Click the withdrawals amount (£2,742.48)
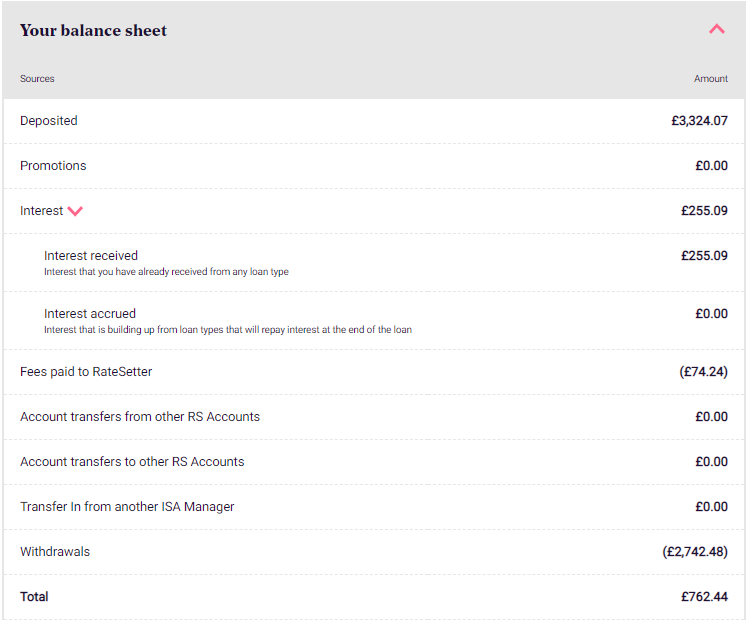The height and width of the screenshot is (620, 746). click(x=695, y=551)
